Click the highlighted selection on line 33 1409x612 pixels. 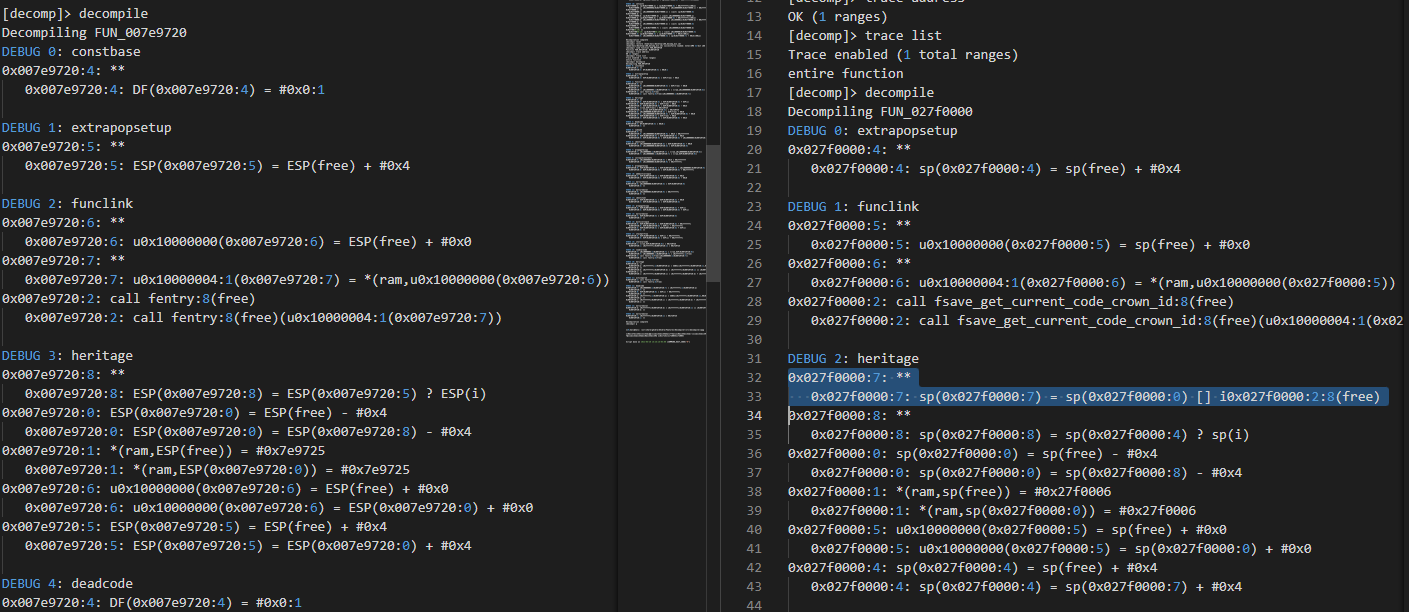[1080, 396]
